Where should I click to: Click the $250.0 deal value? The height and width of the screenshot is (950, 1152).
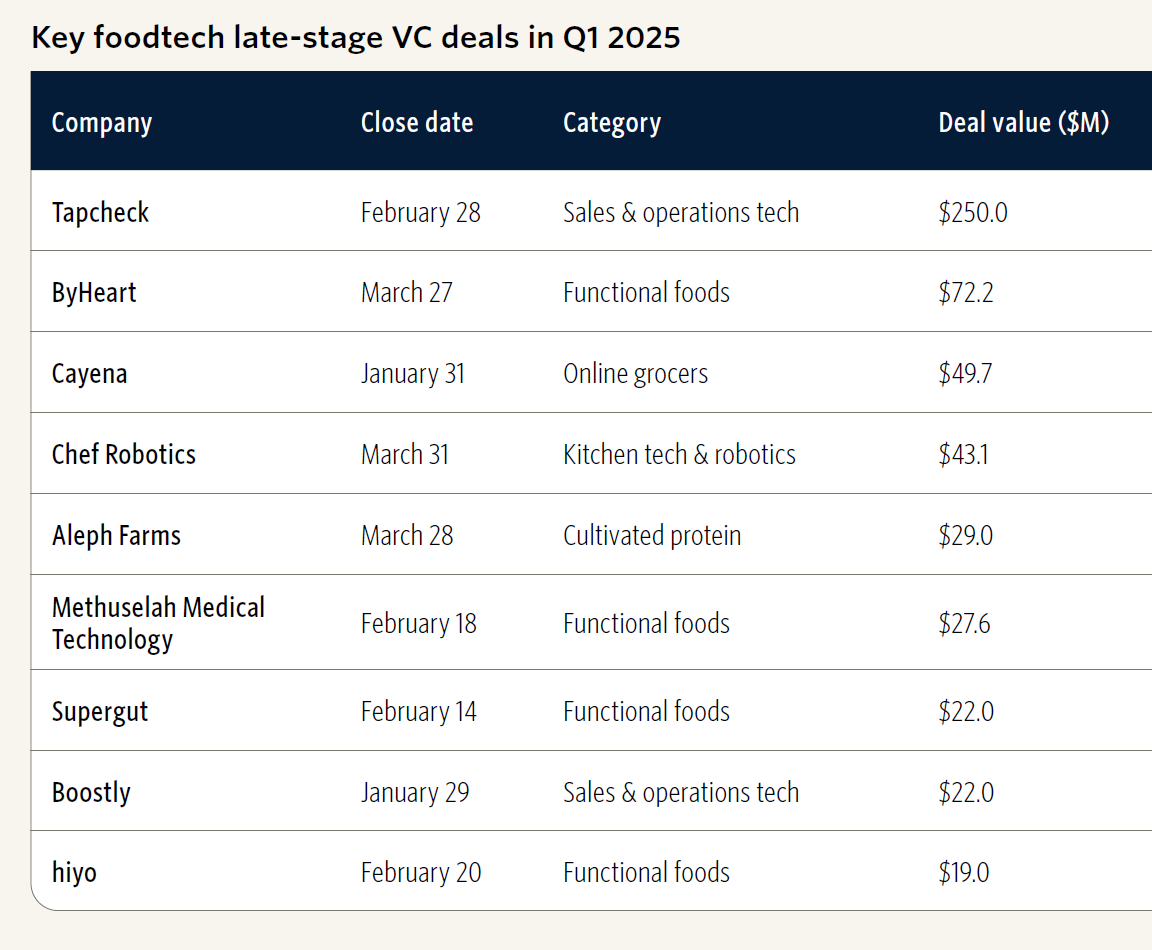tap(973, 212)
